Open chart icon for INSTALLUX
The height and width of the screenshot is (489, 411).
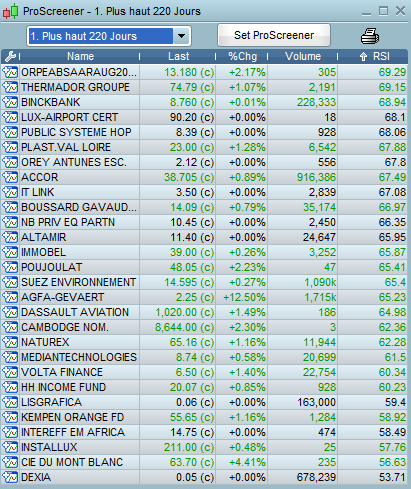coord(10,447)
